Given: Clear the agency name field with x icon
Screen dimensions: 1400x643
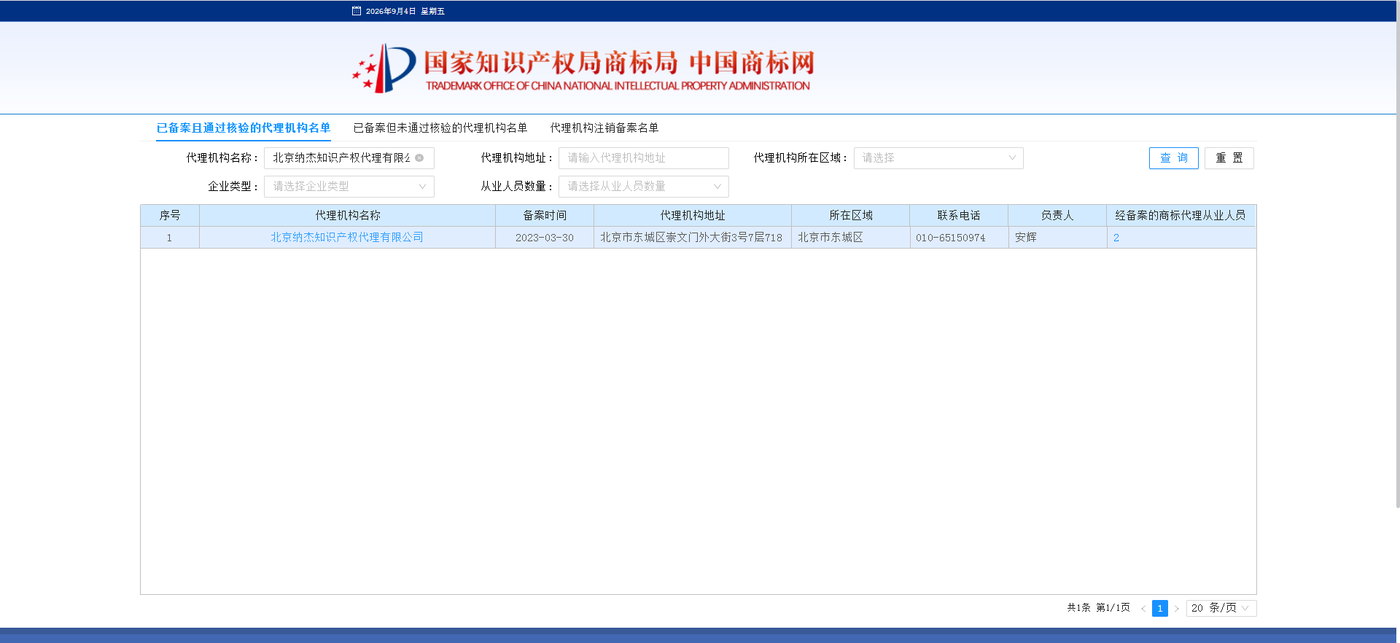Looking at the screenshot, I should pos(419,158).
